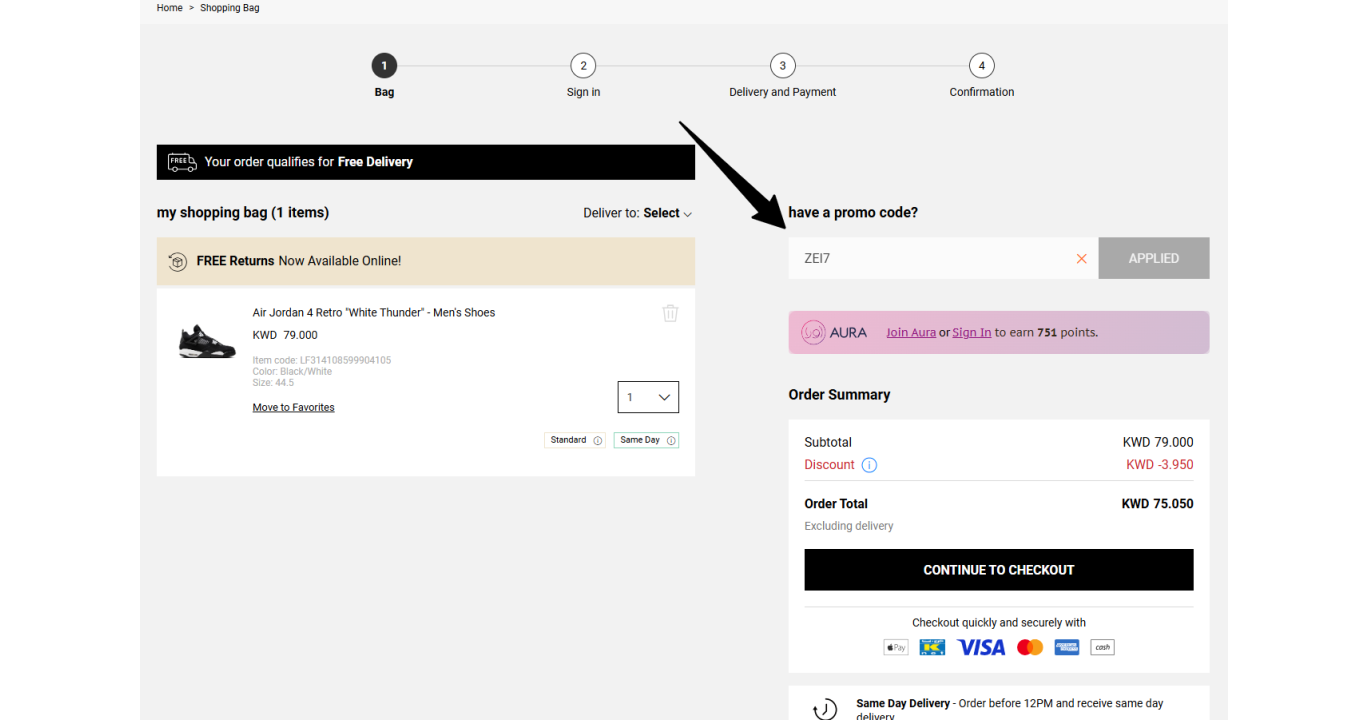
Task: Clear the ZEI7 promo code with X icon
Action: coord(1081,259)
